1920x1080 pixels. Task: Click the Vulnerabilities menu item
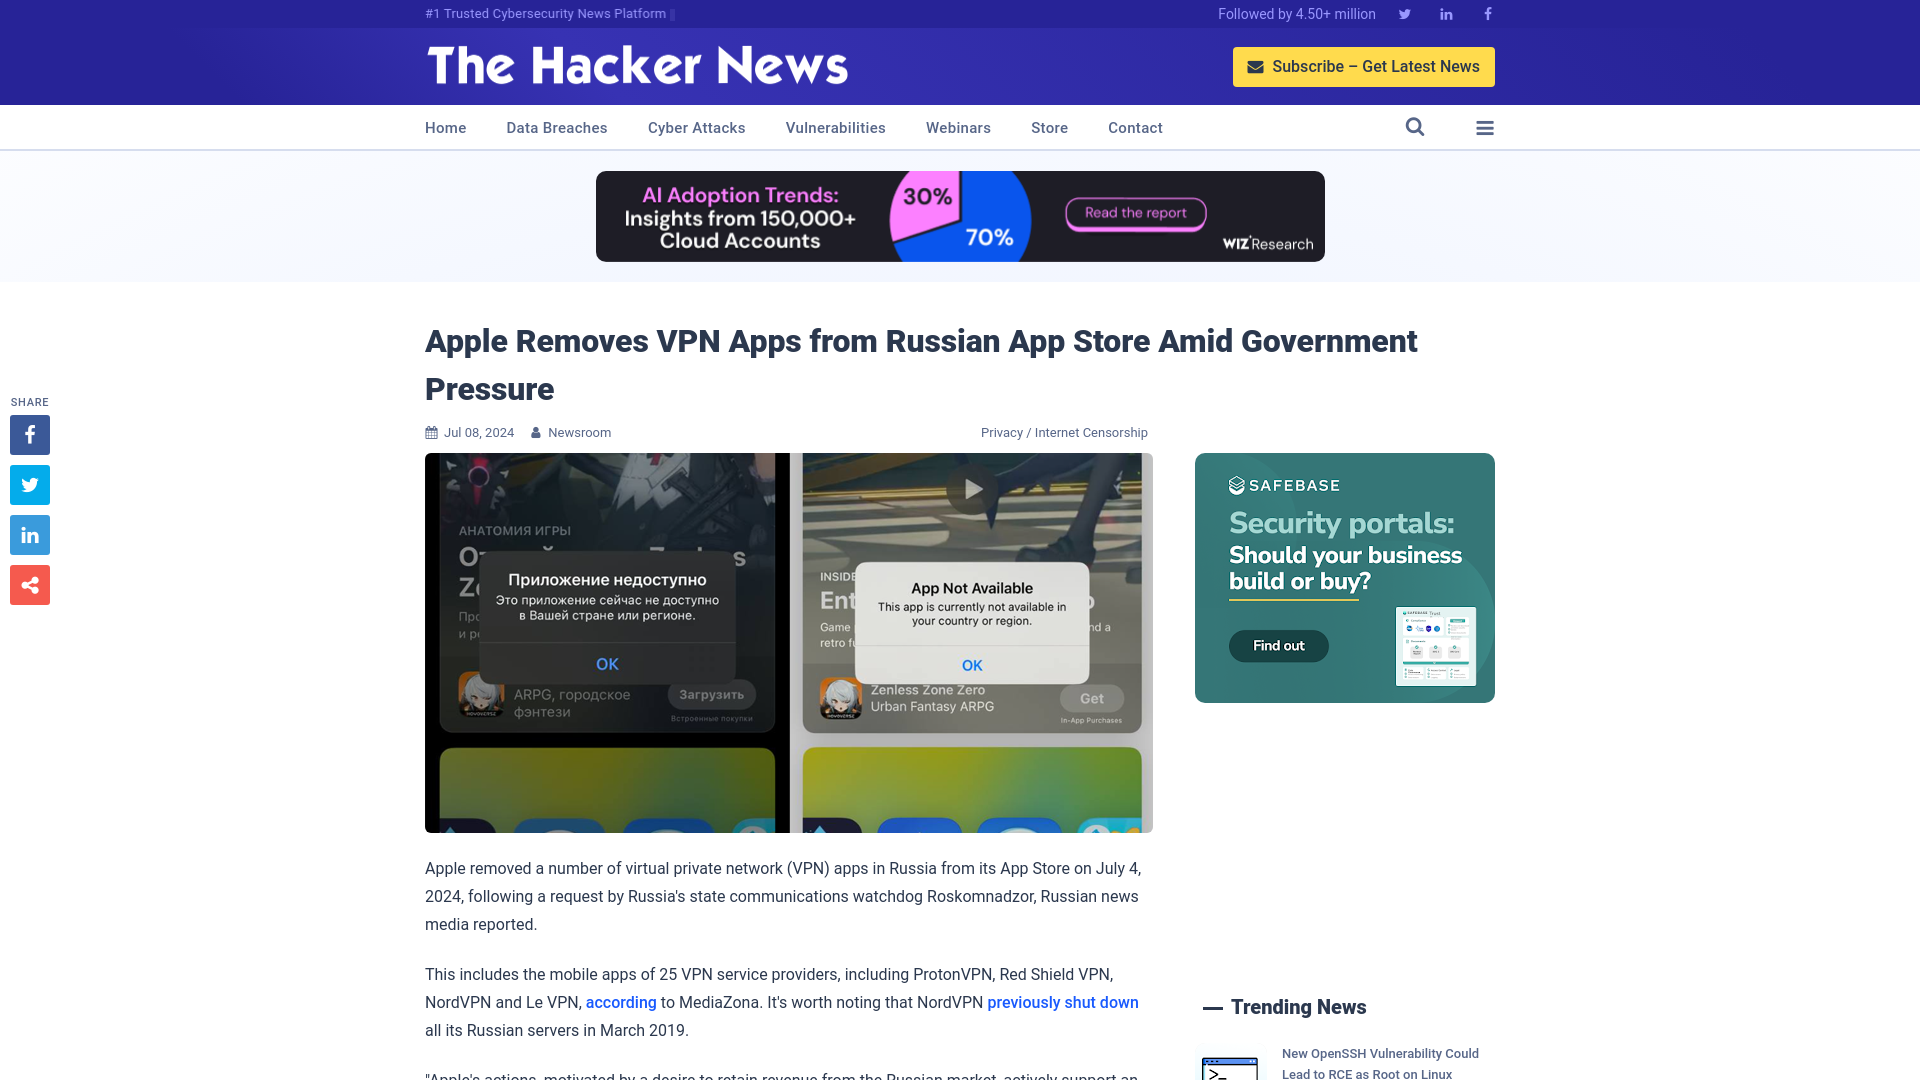coord(836,127)
